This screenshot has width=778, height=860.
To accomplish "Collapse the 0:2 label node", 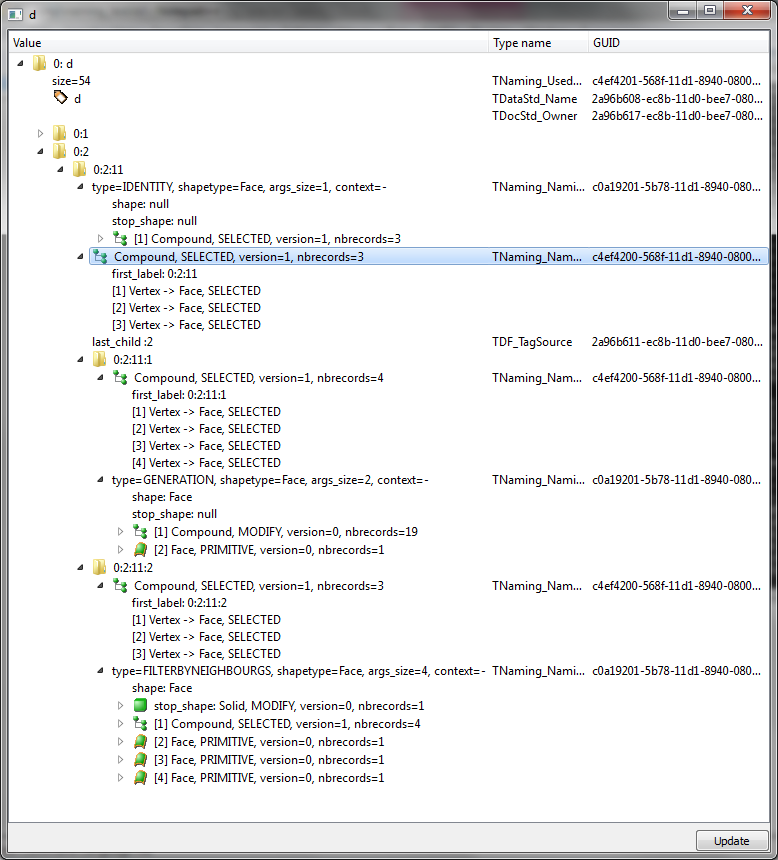I will (41, 151).
